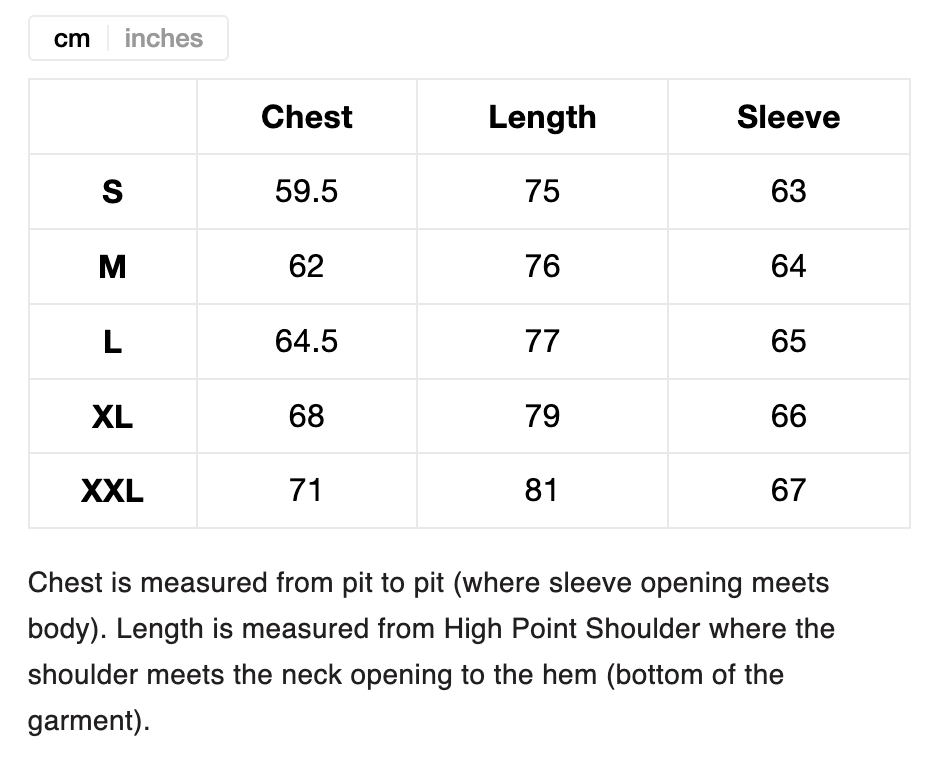The height and width of the screenshot is (782, 936).
Task: Select the M size row label
Action: [113, 266]
